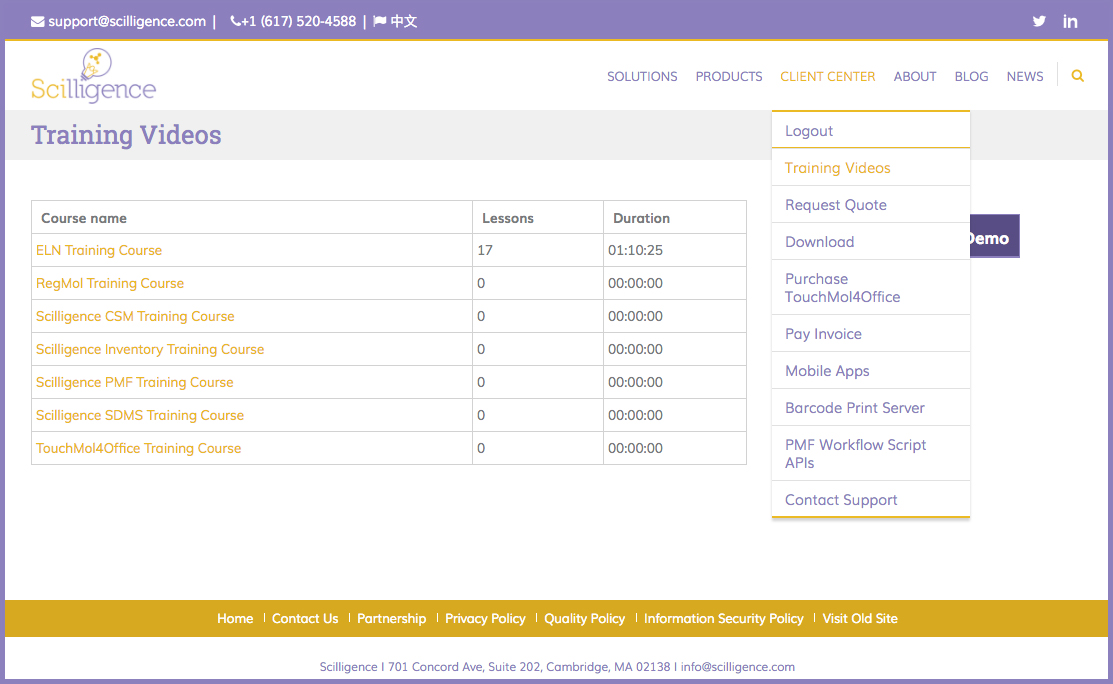Open the PRODUCTS menu
1113x684 pixels.
coord(729,77)
